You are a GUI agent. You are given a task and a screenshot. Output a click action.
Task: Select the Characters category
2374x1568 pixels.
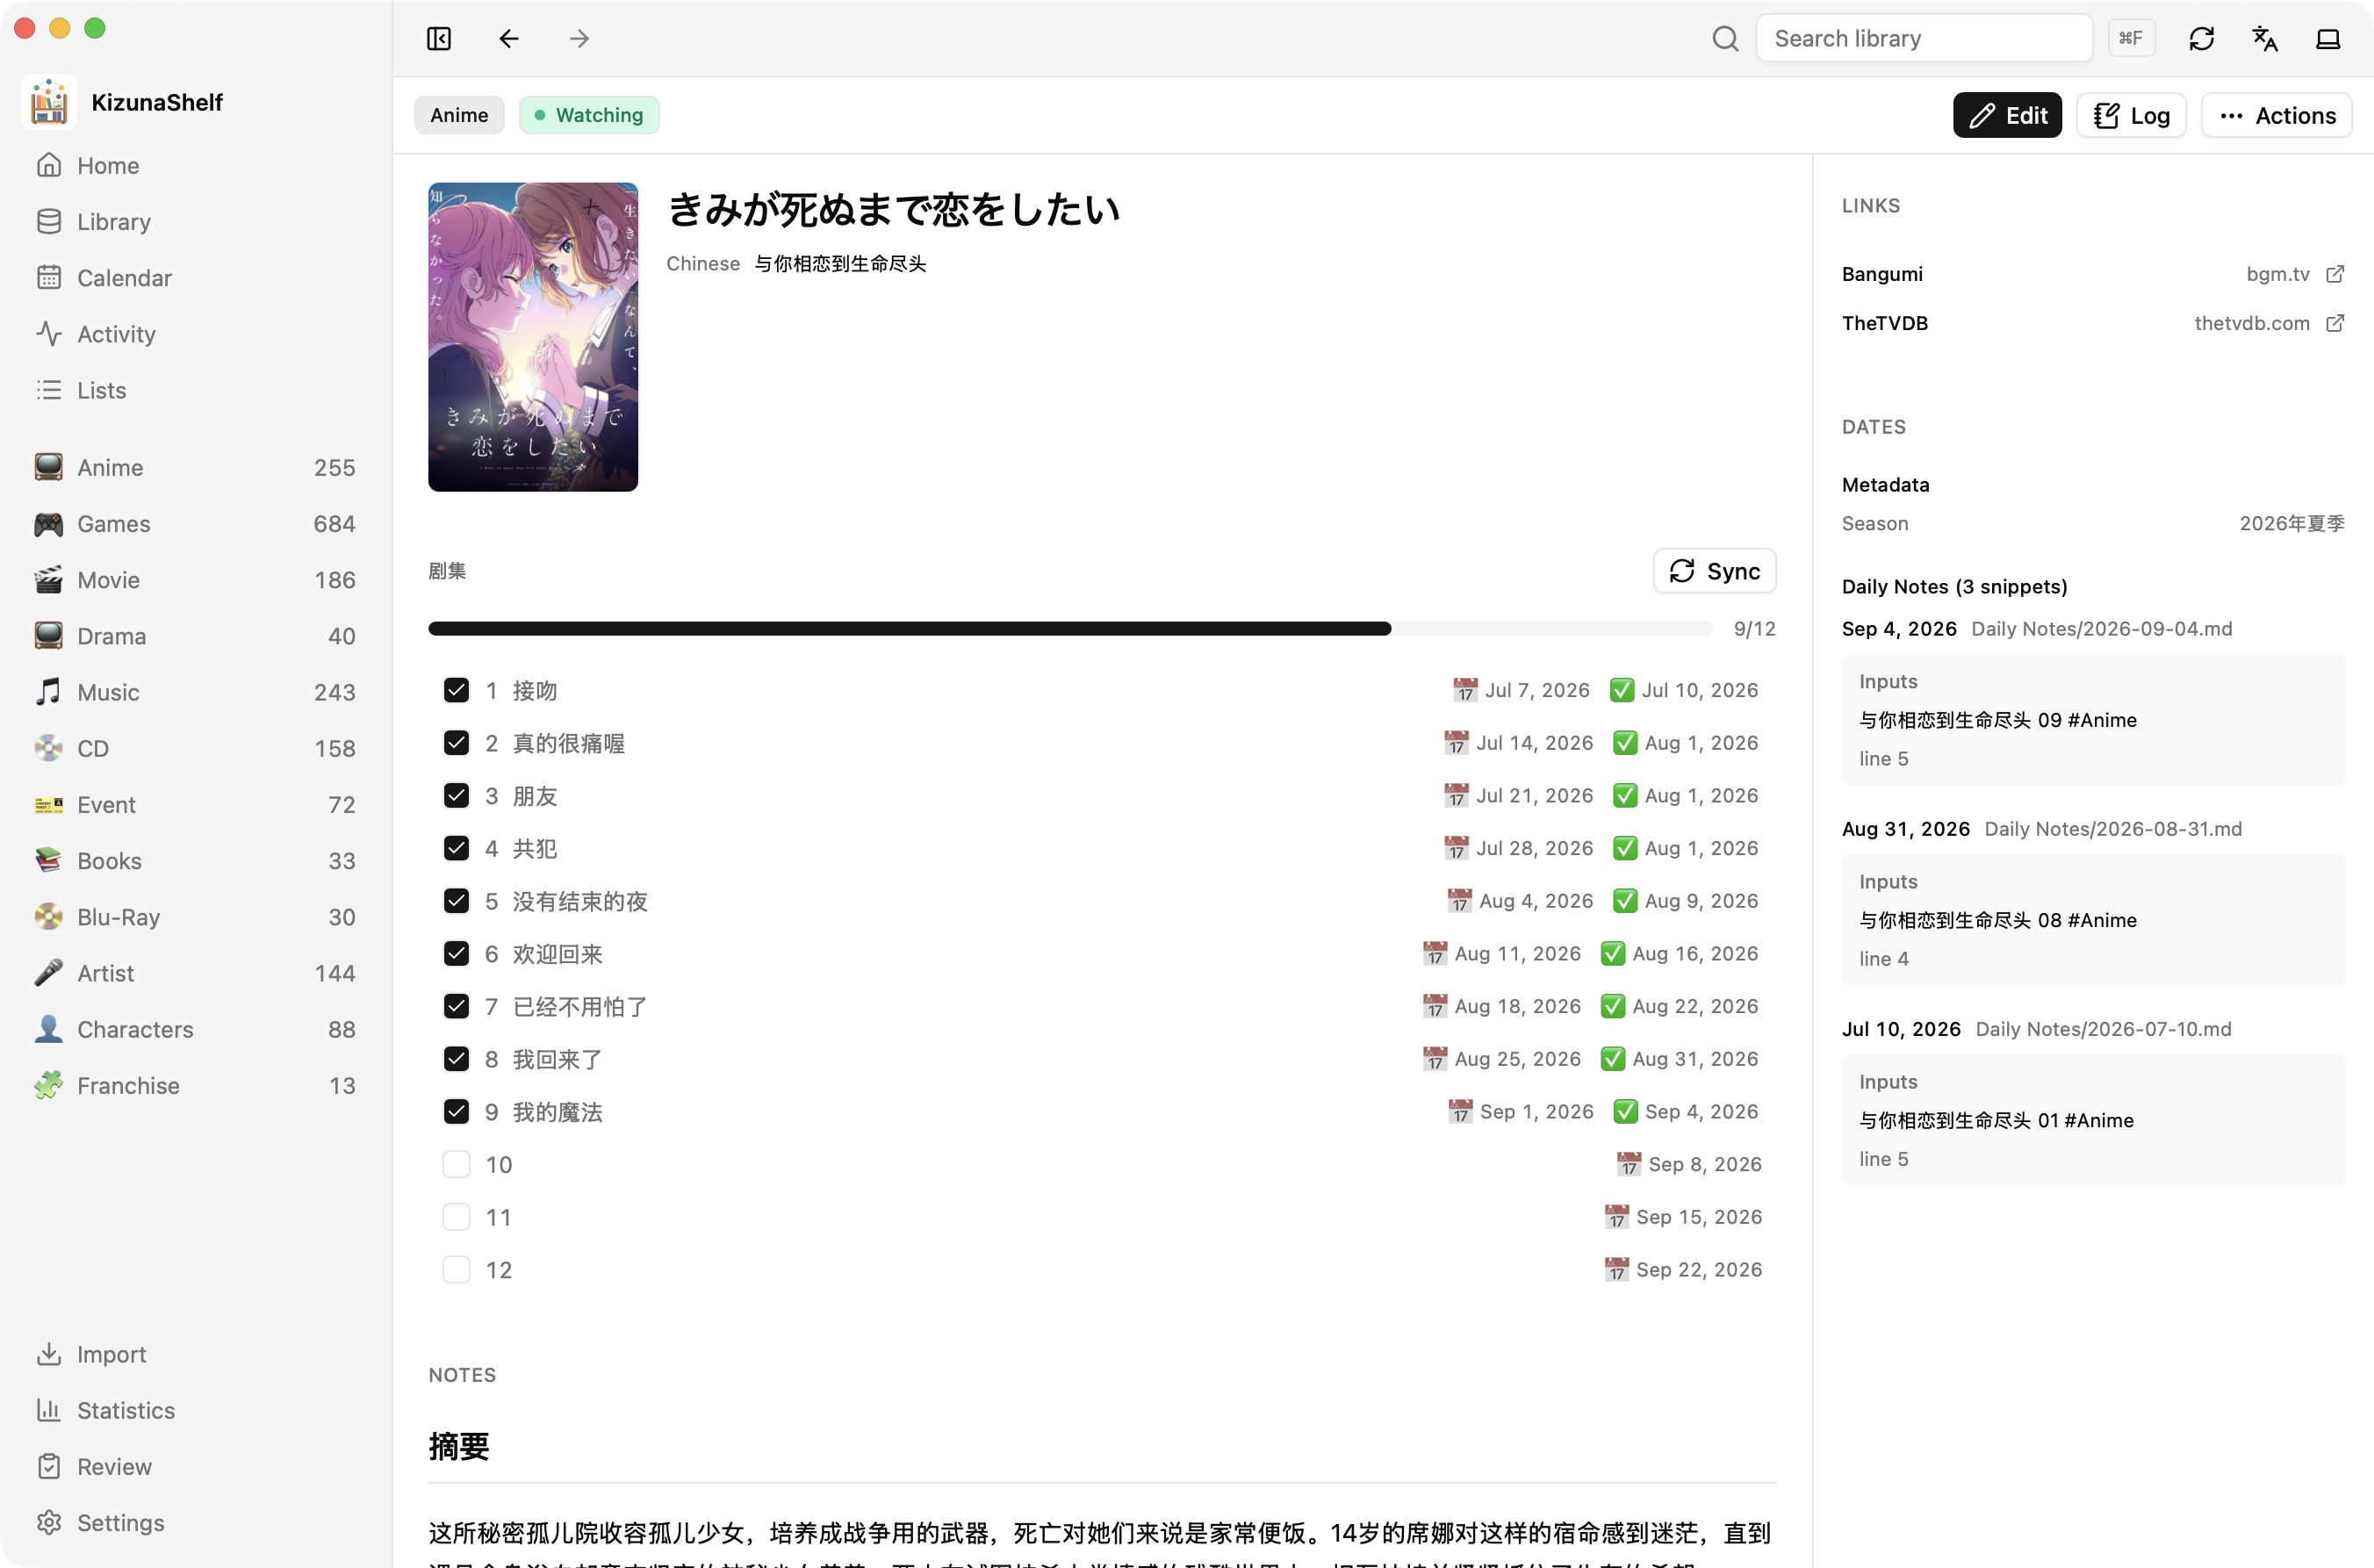pos(196,1029)
